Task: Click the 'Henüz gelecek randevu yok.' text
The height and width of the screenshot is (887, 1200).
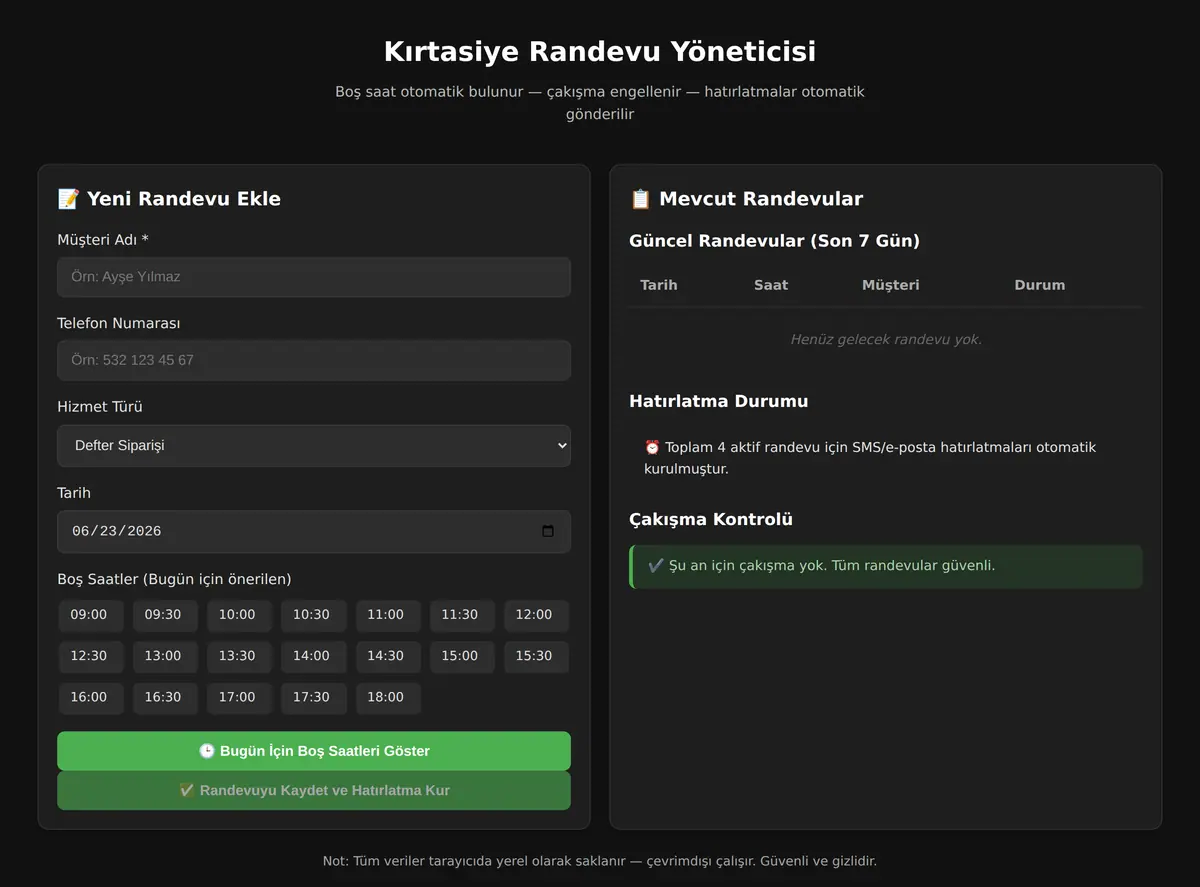Action: tap(886, 340)
